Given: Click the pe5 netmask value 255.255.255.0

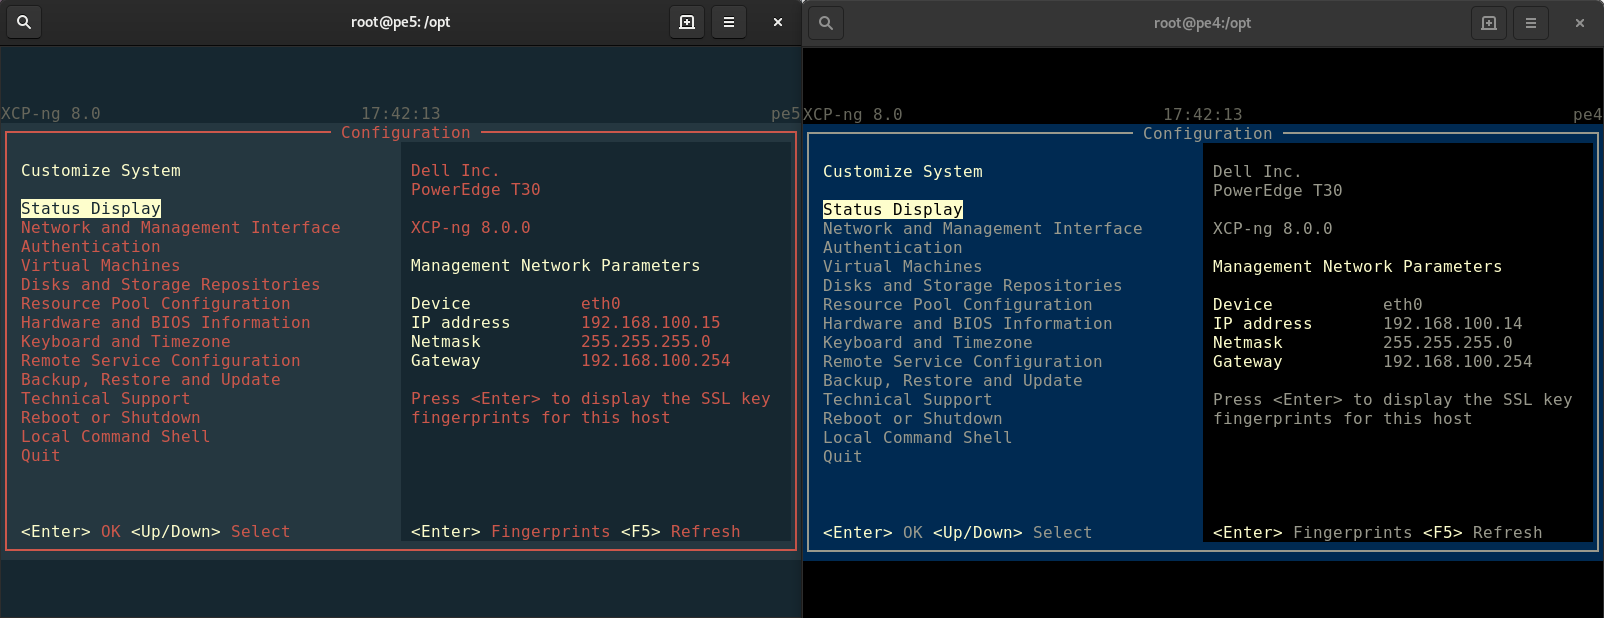Looking at the screenshot, I should point(646,341).
